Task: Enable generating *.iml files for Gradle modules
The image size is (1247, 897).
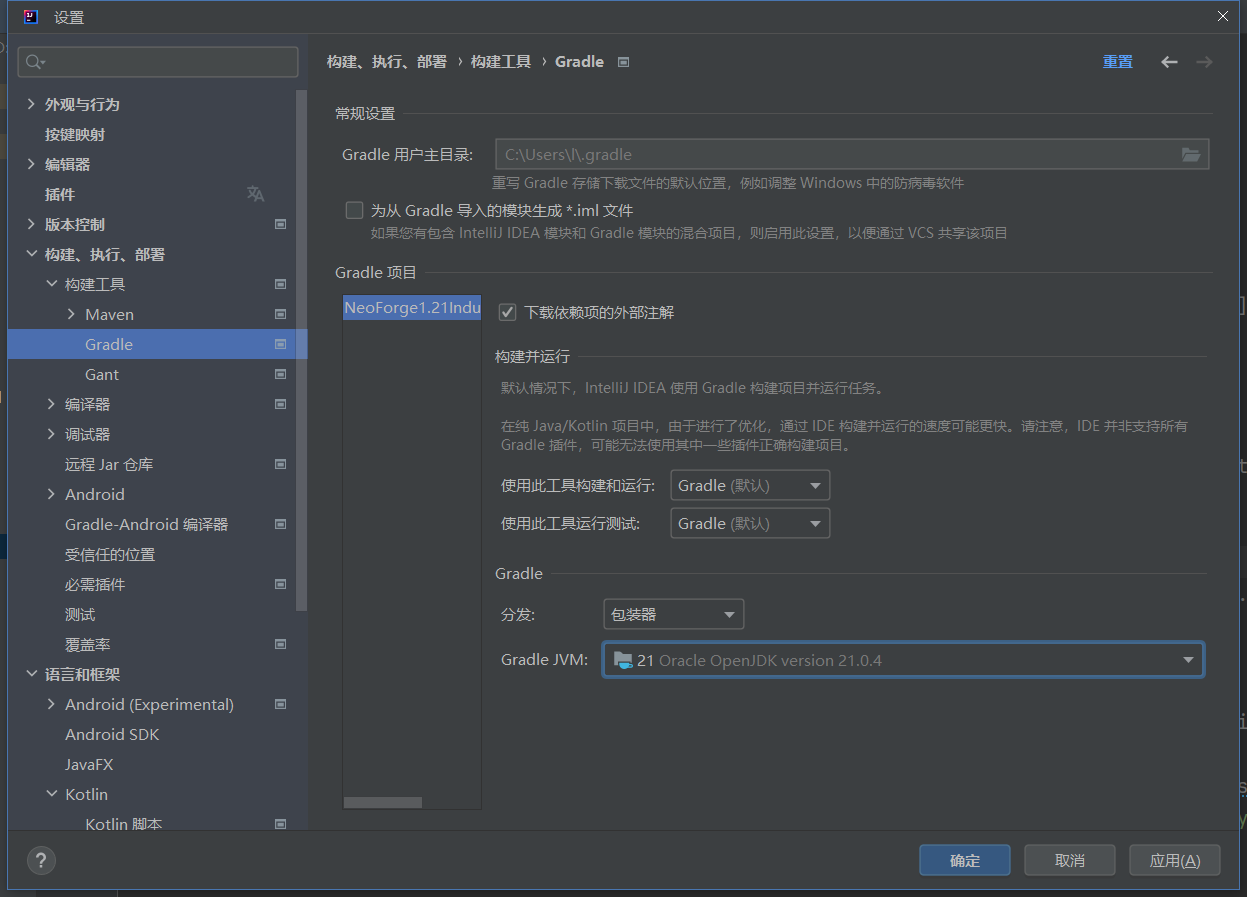Action: coord(354,210)
